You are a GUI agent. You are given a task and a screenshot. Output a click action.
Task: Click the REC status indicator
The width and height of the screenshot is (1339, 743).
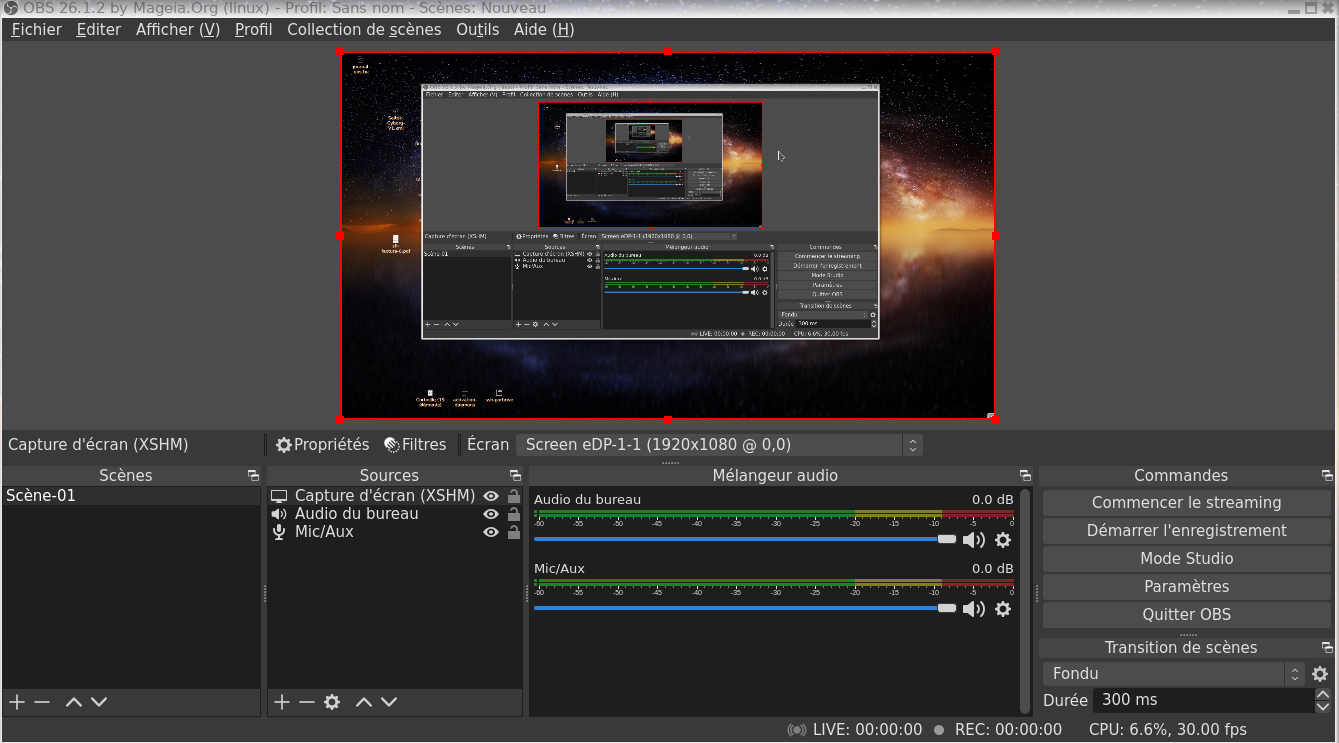tap(997, 730)
